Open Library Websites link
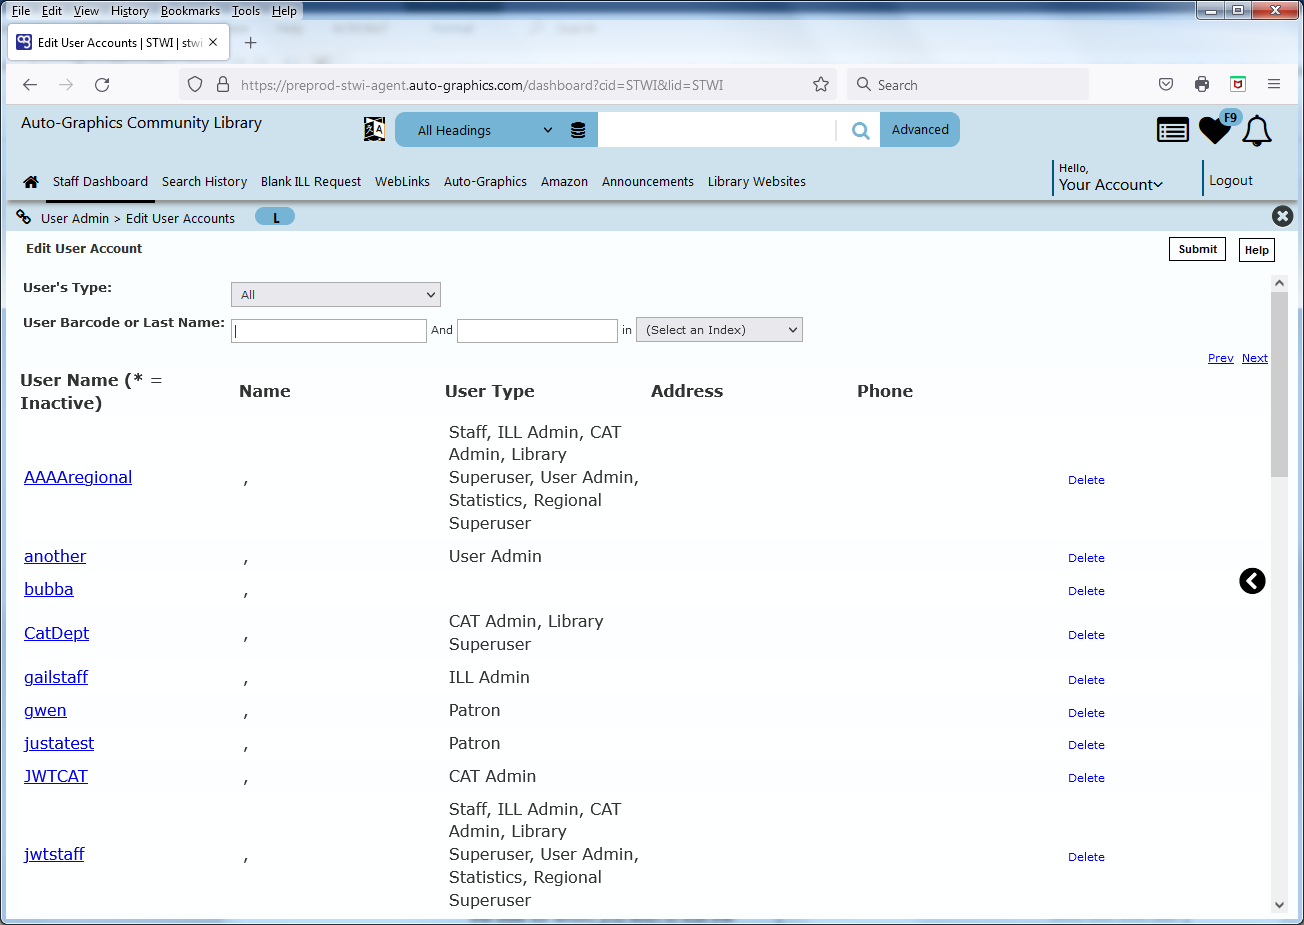The width and height of the screenshot is (1304, 925). tap(757, 182)
